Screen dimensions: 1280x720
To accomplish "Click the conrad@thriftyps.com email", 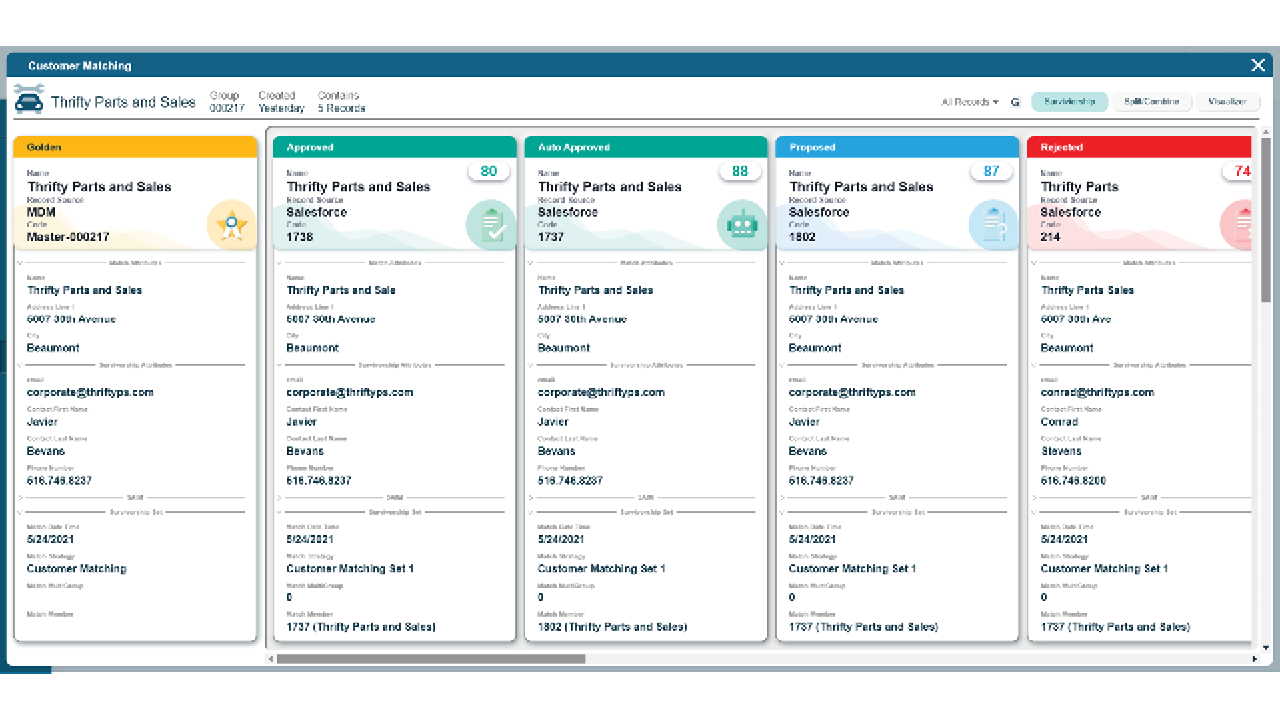I will click(x=1097, y=392).
